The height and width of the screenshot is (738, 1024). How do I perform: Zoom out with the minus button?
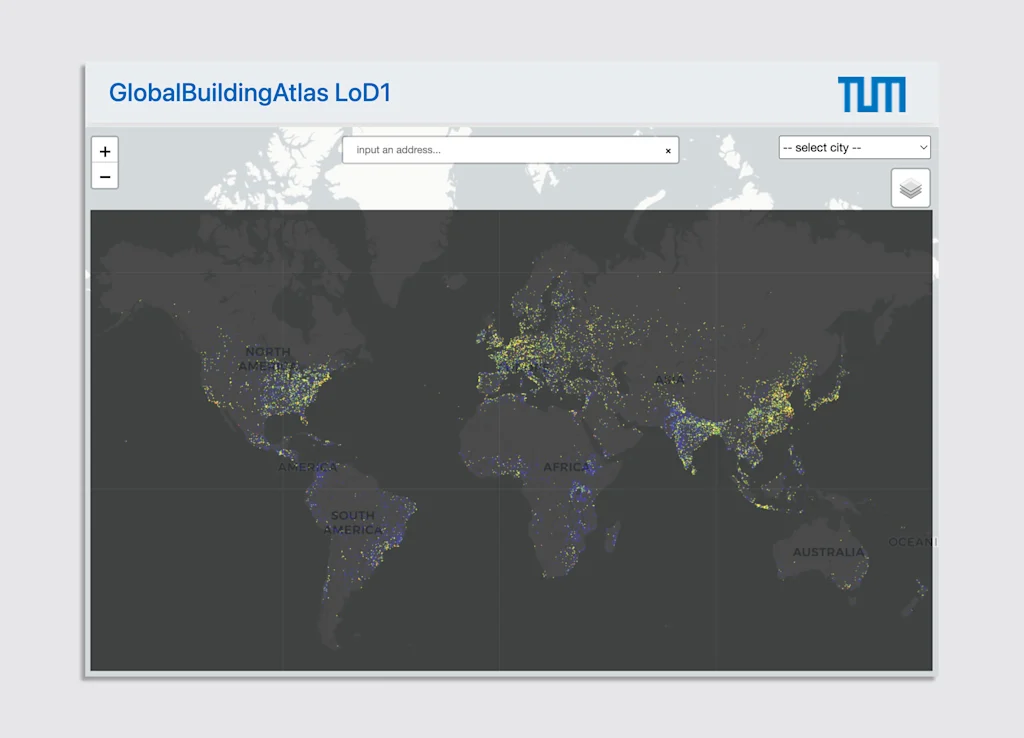click(105, 176)
